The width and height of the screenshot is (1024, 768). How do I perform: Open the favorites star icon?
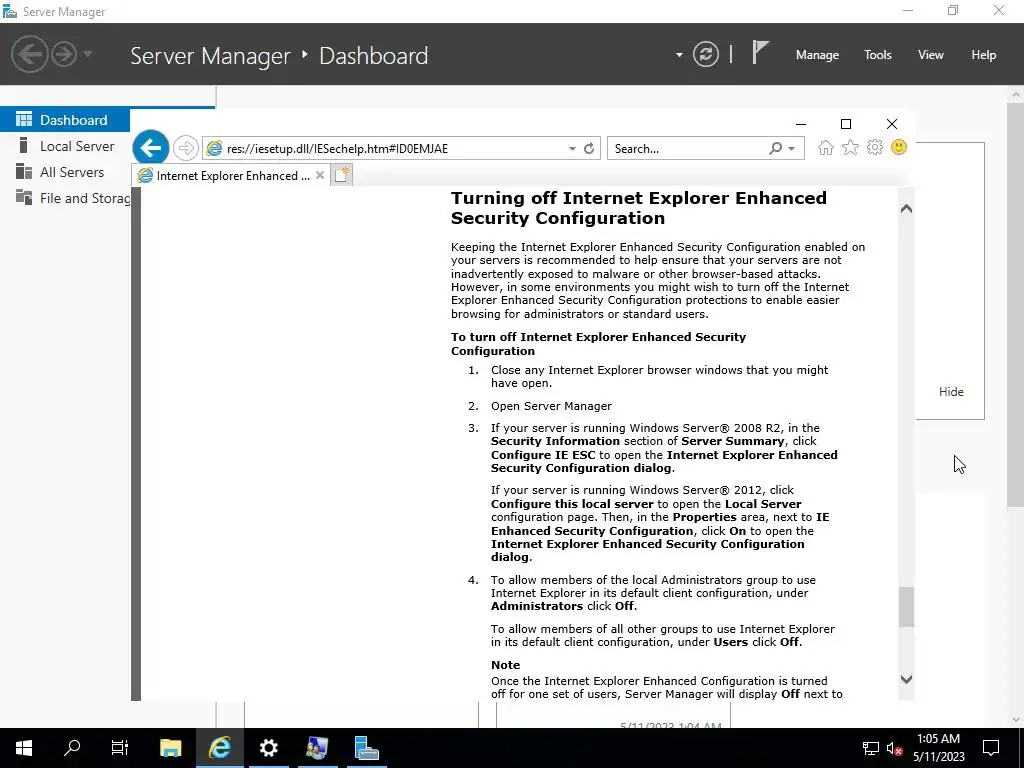tap(850, 148)
